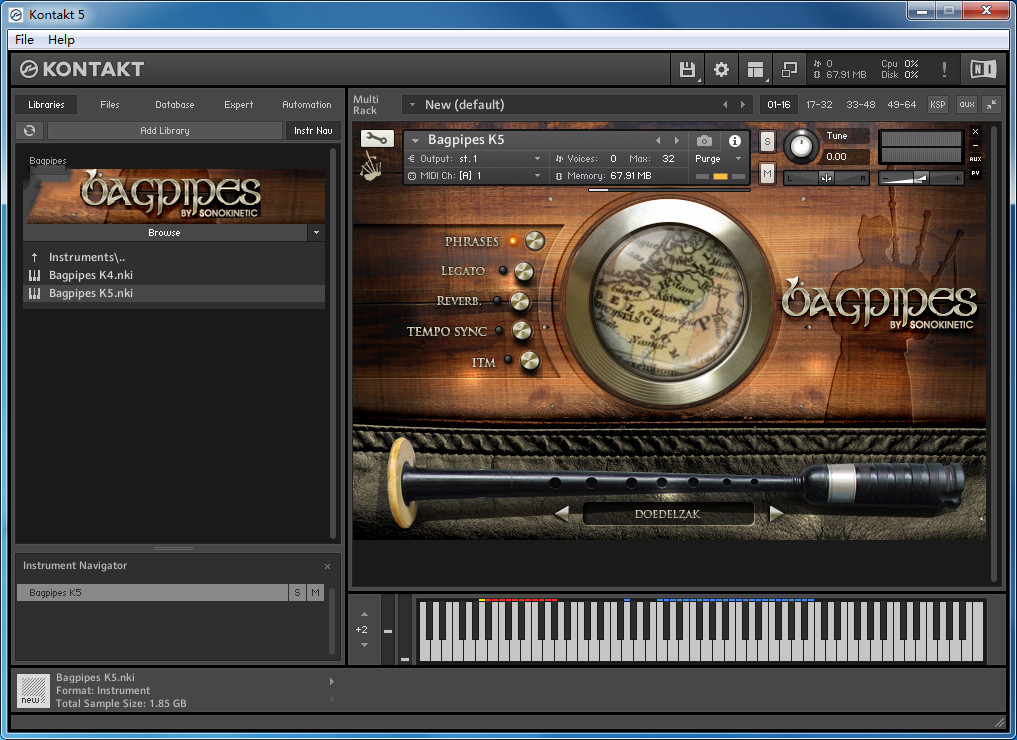Switch to the Automation tab

[x=307, y=104]
